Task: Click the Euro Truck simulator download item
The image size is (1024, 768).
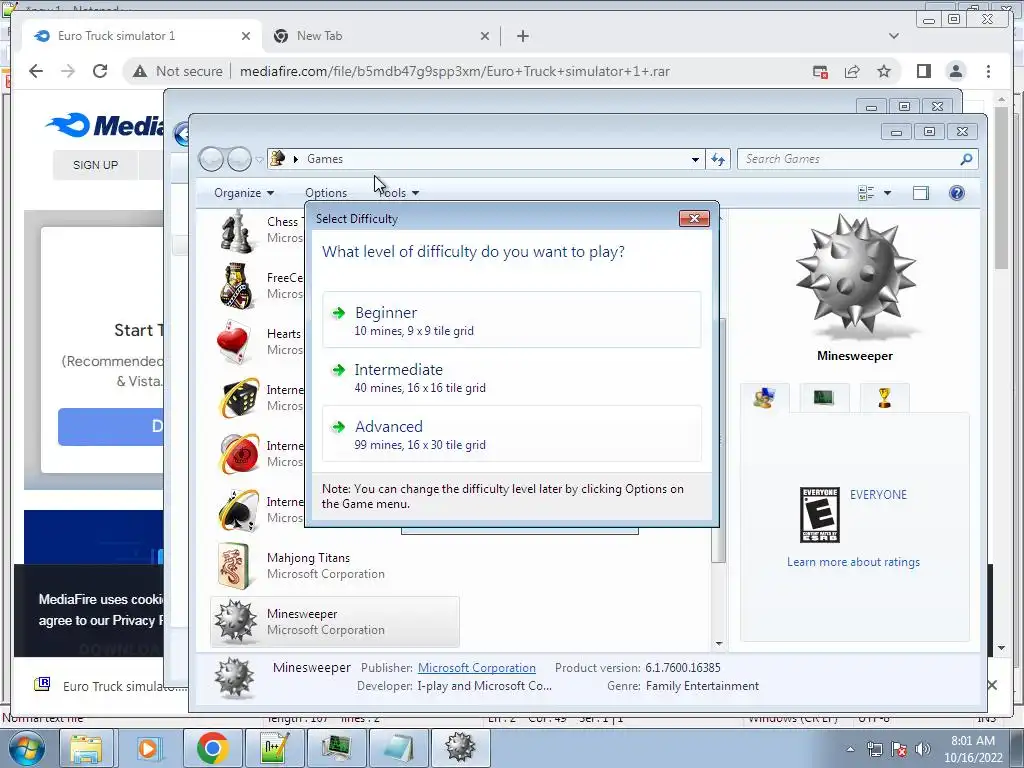Action: 111,685
